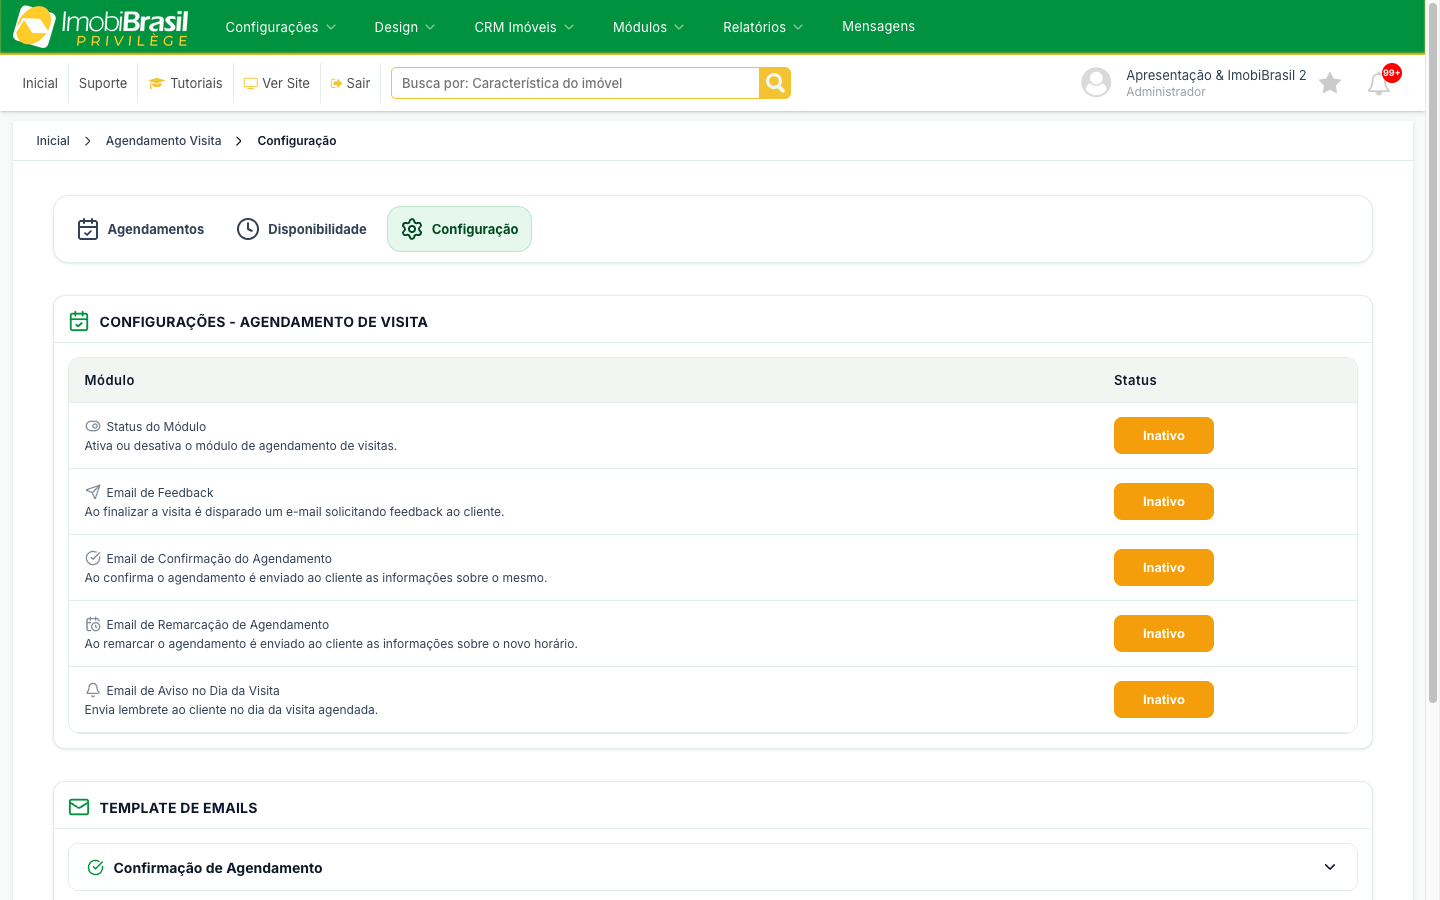1440x900 pixels.
Task: Expand the Confirmação de Agendamento chevron
Action: point(1330,867)
